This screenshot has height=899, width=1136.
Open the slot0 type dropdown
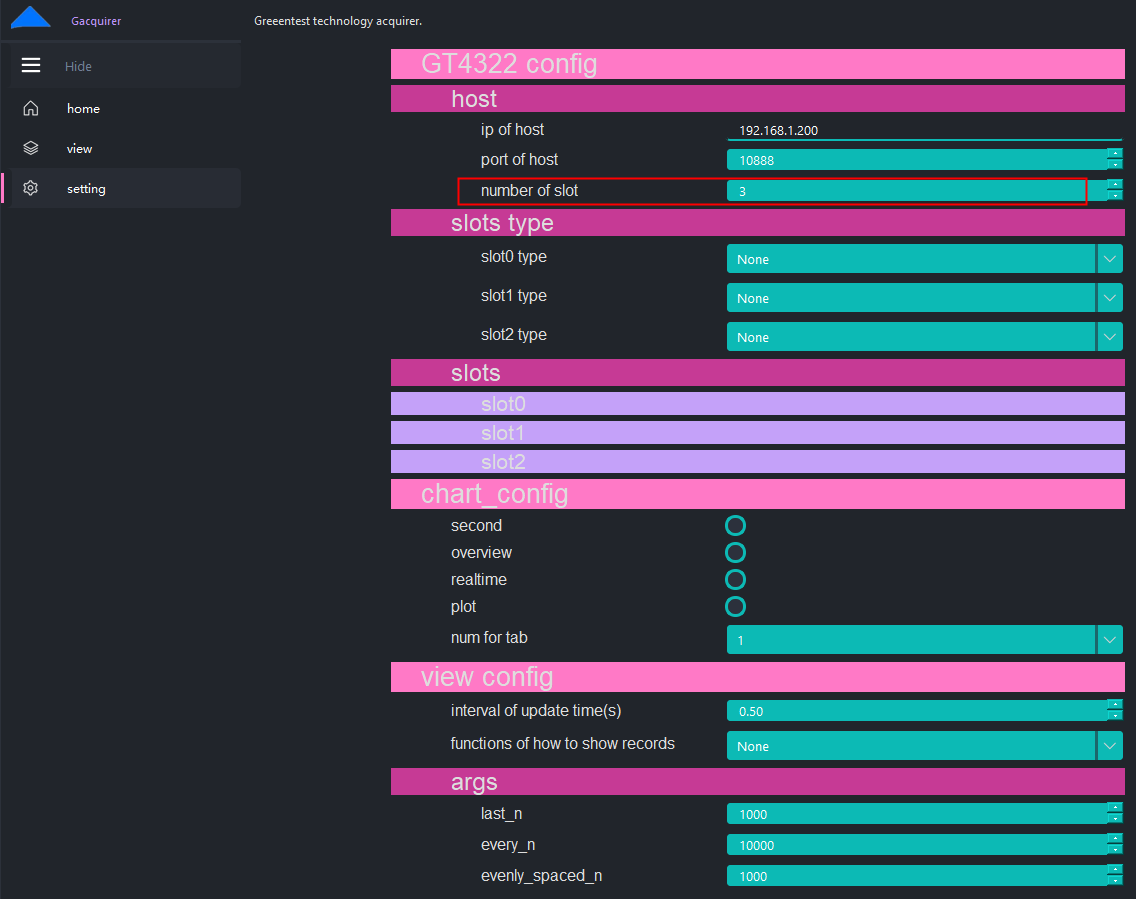point(924,259)
